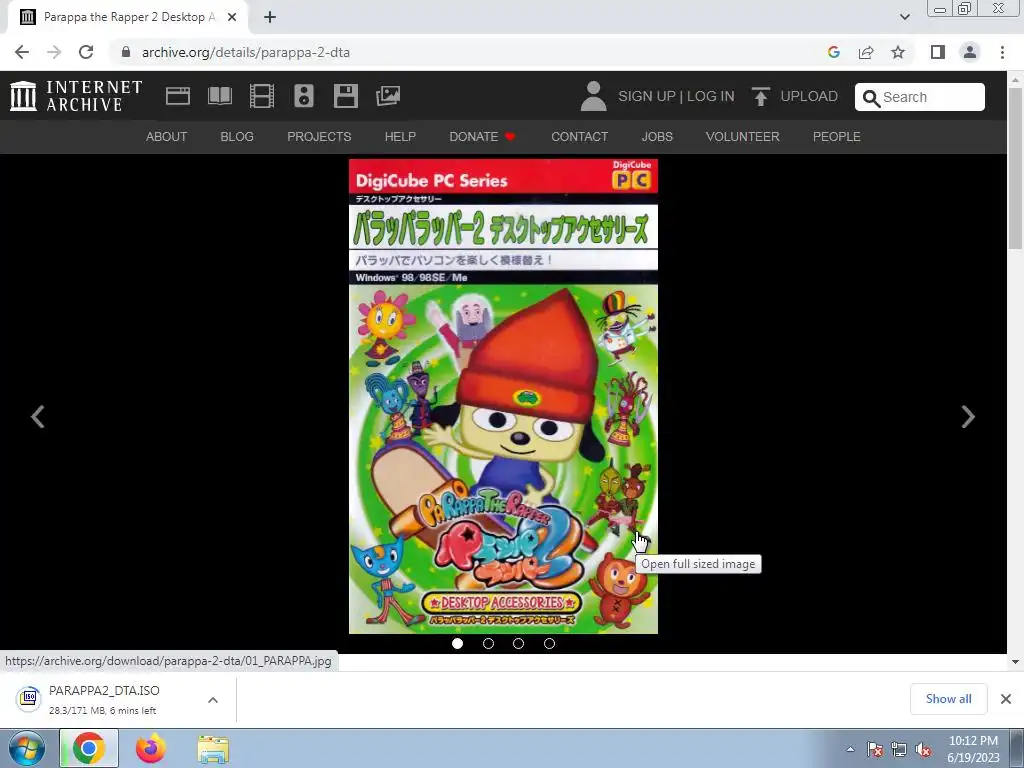The image size is (1024, 768).
Task: Open the taskbar clock and date
Action: click(x=974, y=749)
